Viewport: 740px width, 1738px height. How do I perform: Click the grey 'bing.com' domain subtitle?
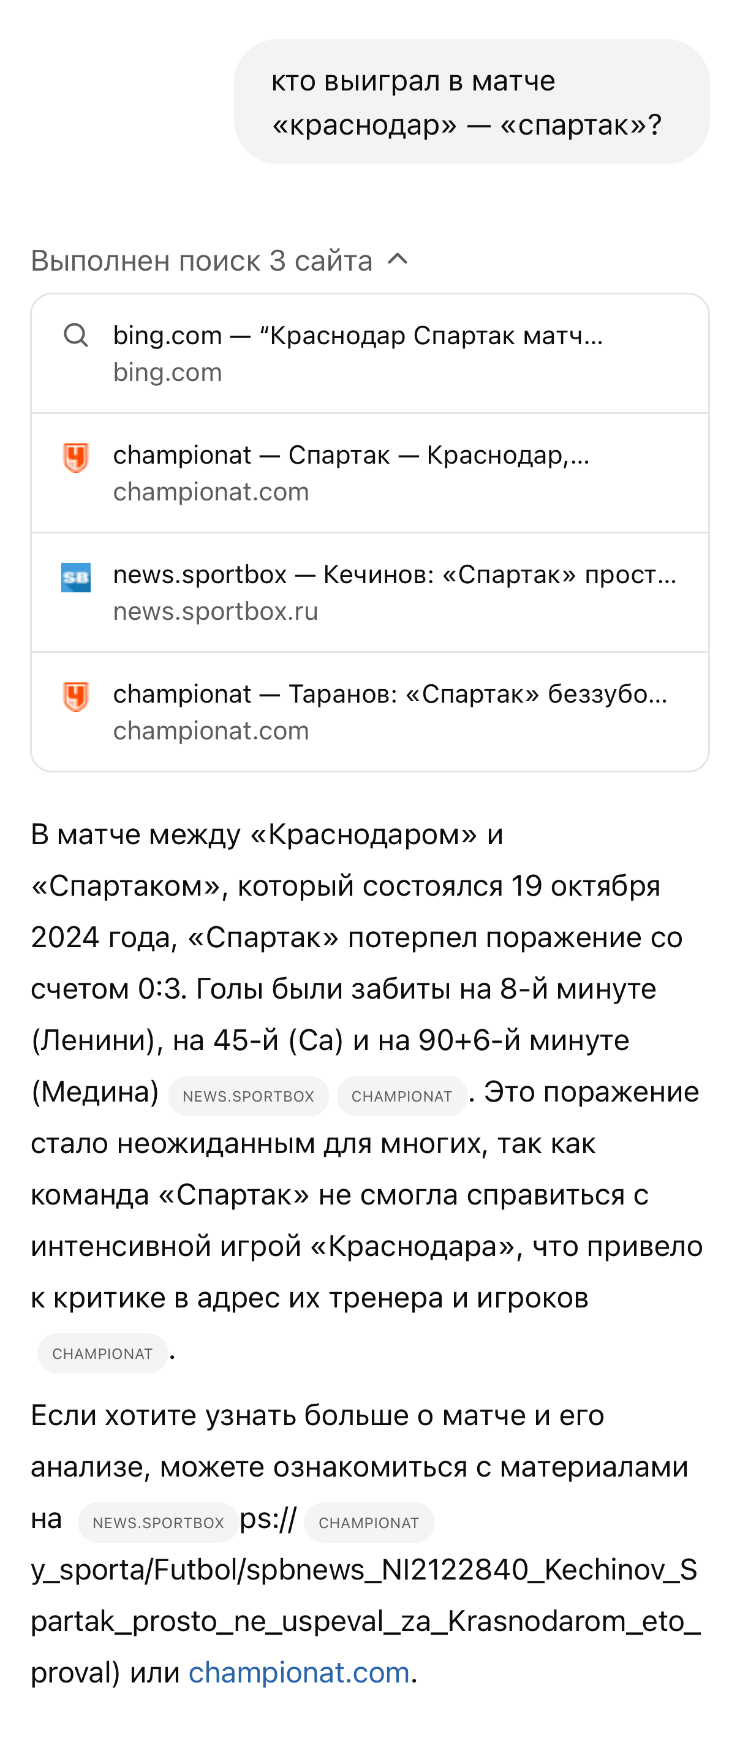click(x=167, y=372)
